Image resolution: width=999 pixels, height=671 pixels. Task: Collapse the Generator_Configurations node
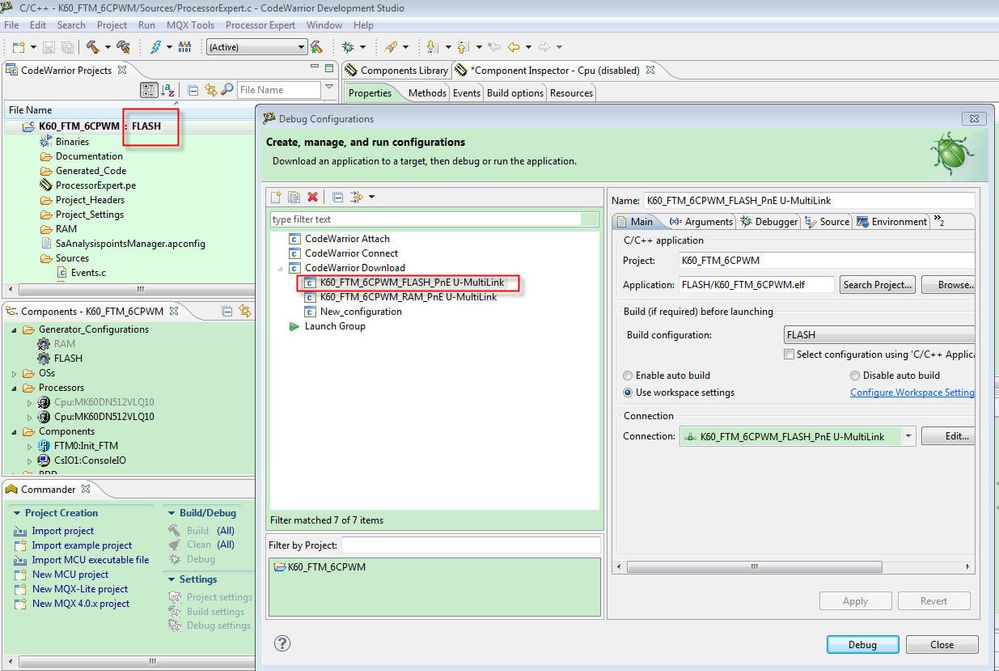(x=14, y=330)
